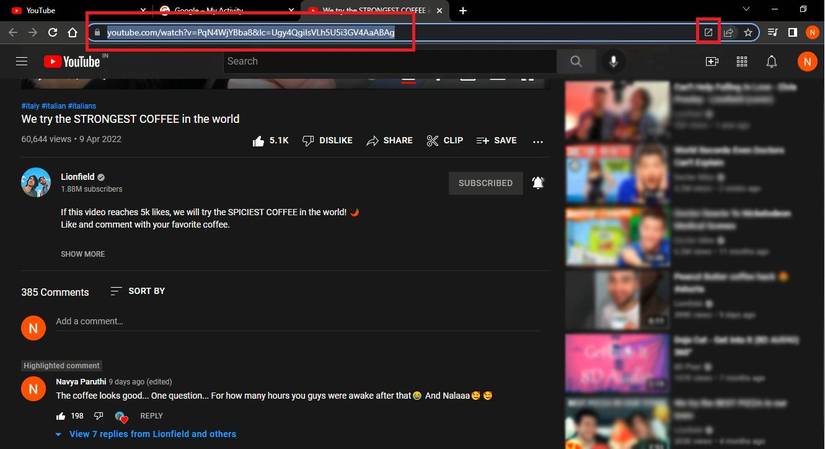The height and width of the screenshot is (449, 825).
Task: Click the video title STRONGEST COFFEE text
Action: point(130,119)
